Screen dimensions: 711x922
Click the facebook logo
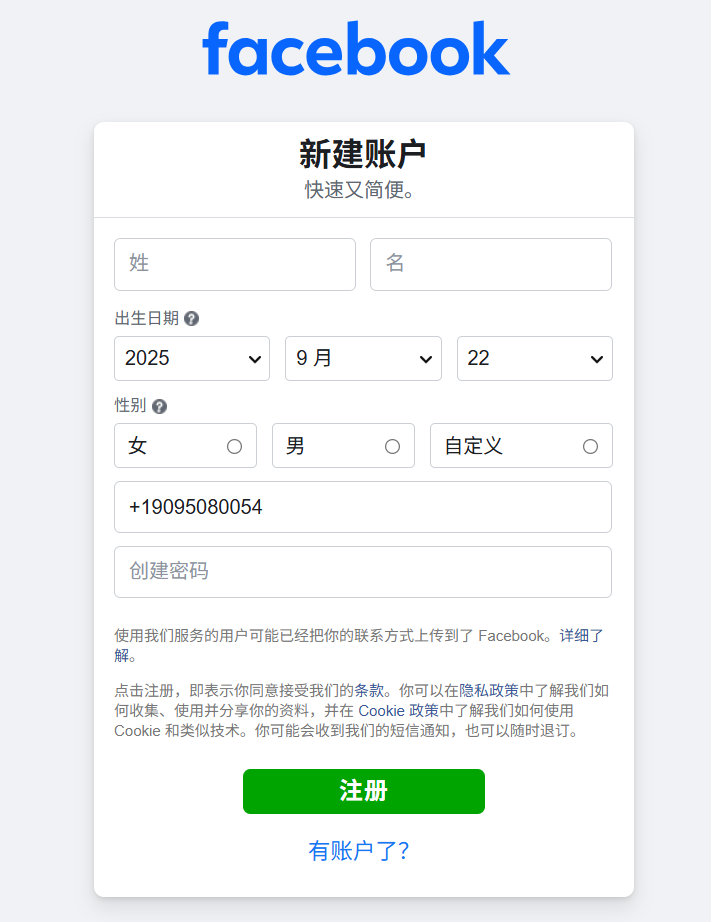356,48
